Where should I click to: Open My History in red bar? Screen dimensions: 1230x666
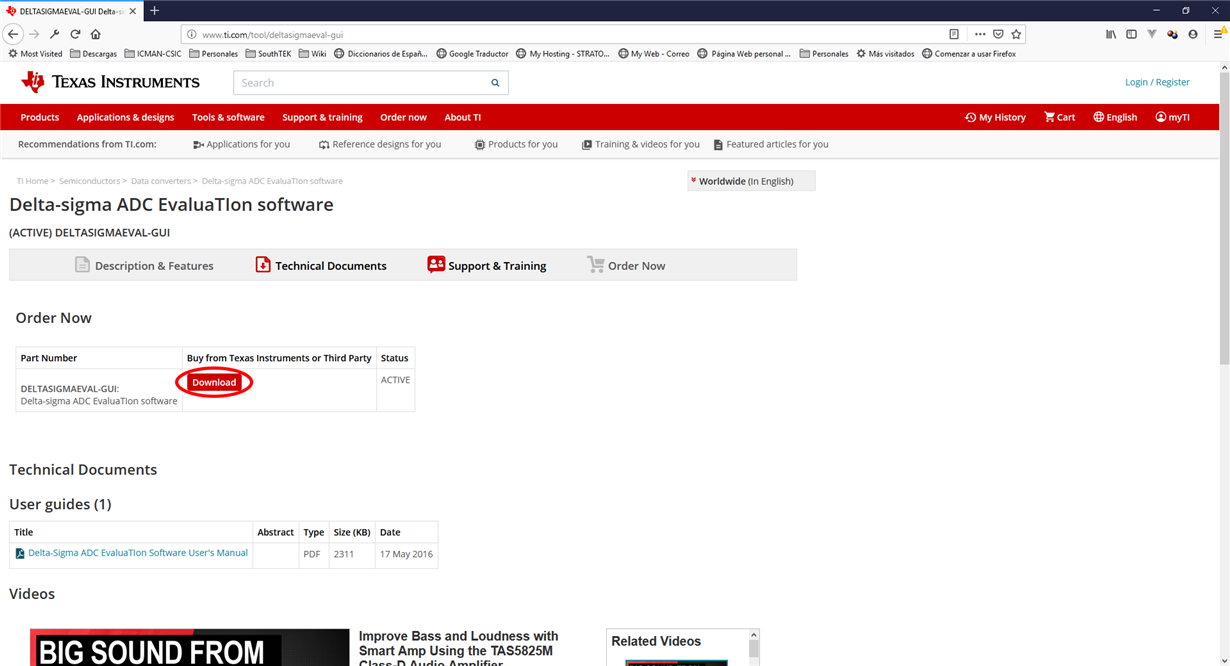995,117
